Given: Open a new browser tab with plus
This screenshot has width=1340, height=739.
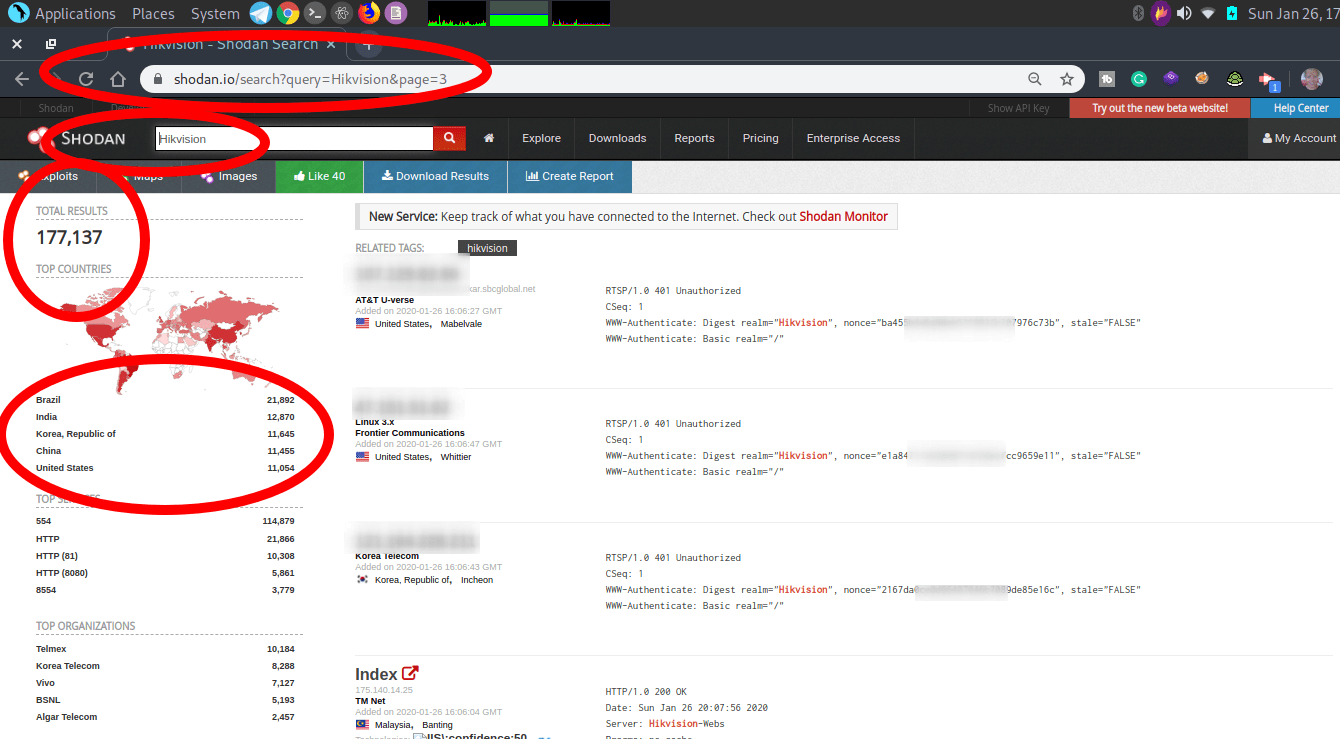Looking at the screenshot, I should click(368, 44).
